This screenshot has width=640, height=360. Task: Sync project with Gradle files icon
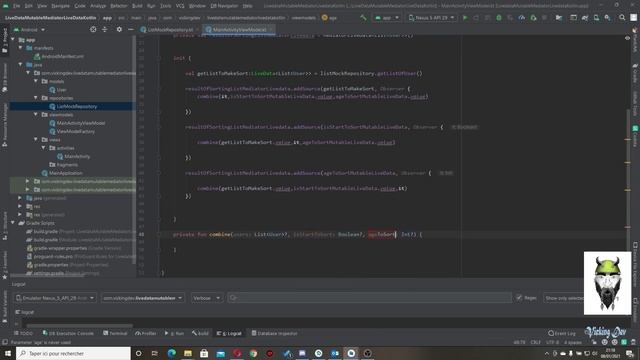[585, 18]
